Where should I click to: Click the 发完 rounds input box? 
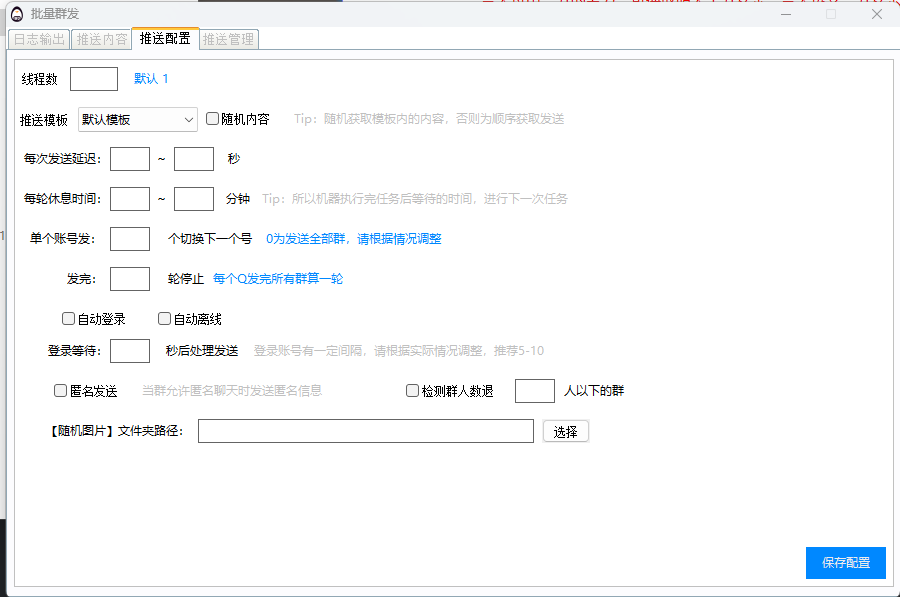[x=130, y=279]
